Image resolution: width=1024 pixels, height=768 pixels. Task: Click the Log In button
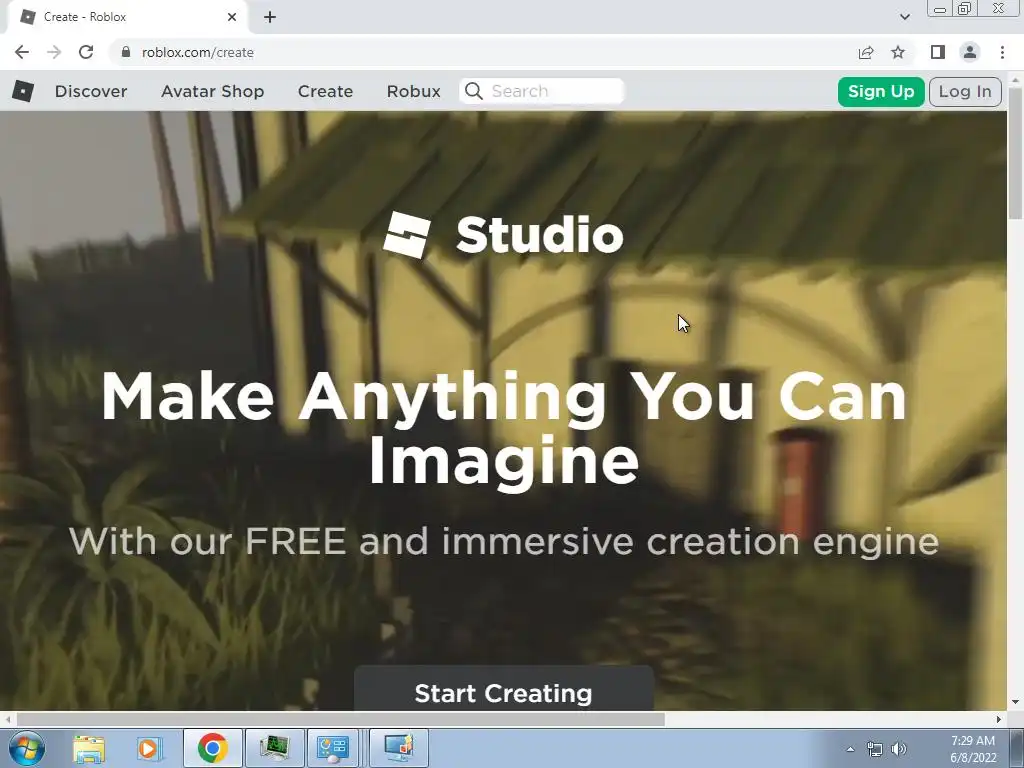coord(965,91)
